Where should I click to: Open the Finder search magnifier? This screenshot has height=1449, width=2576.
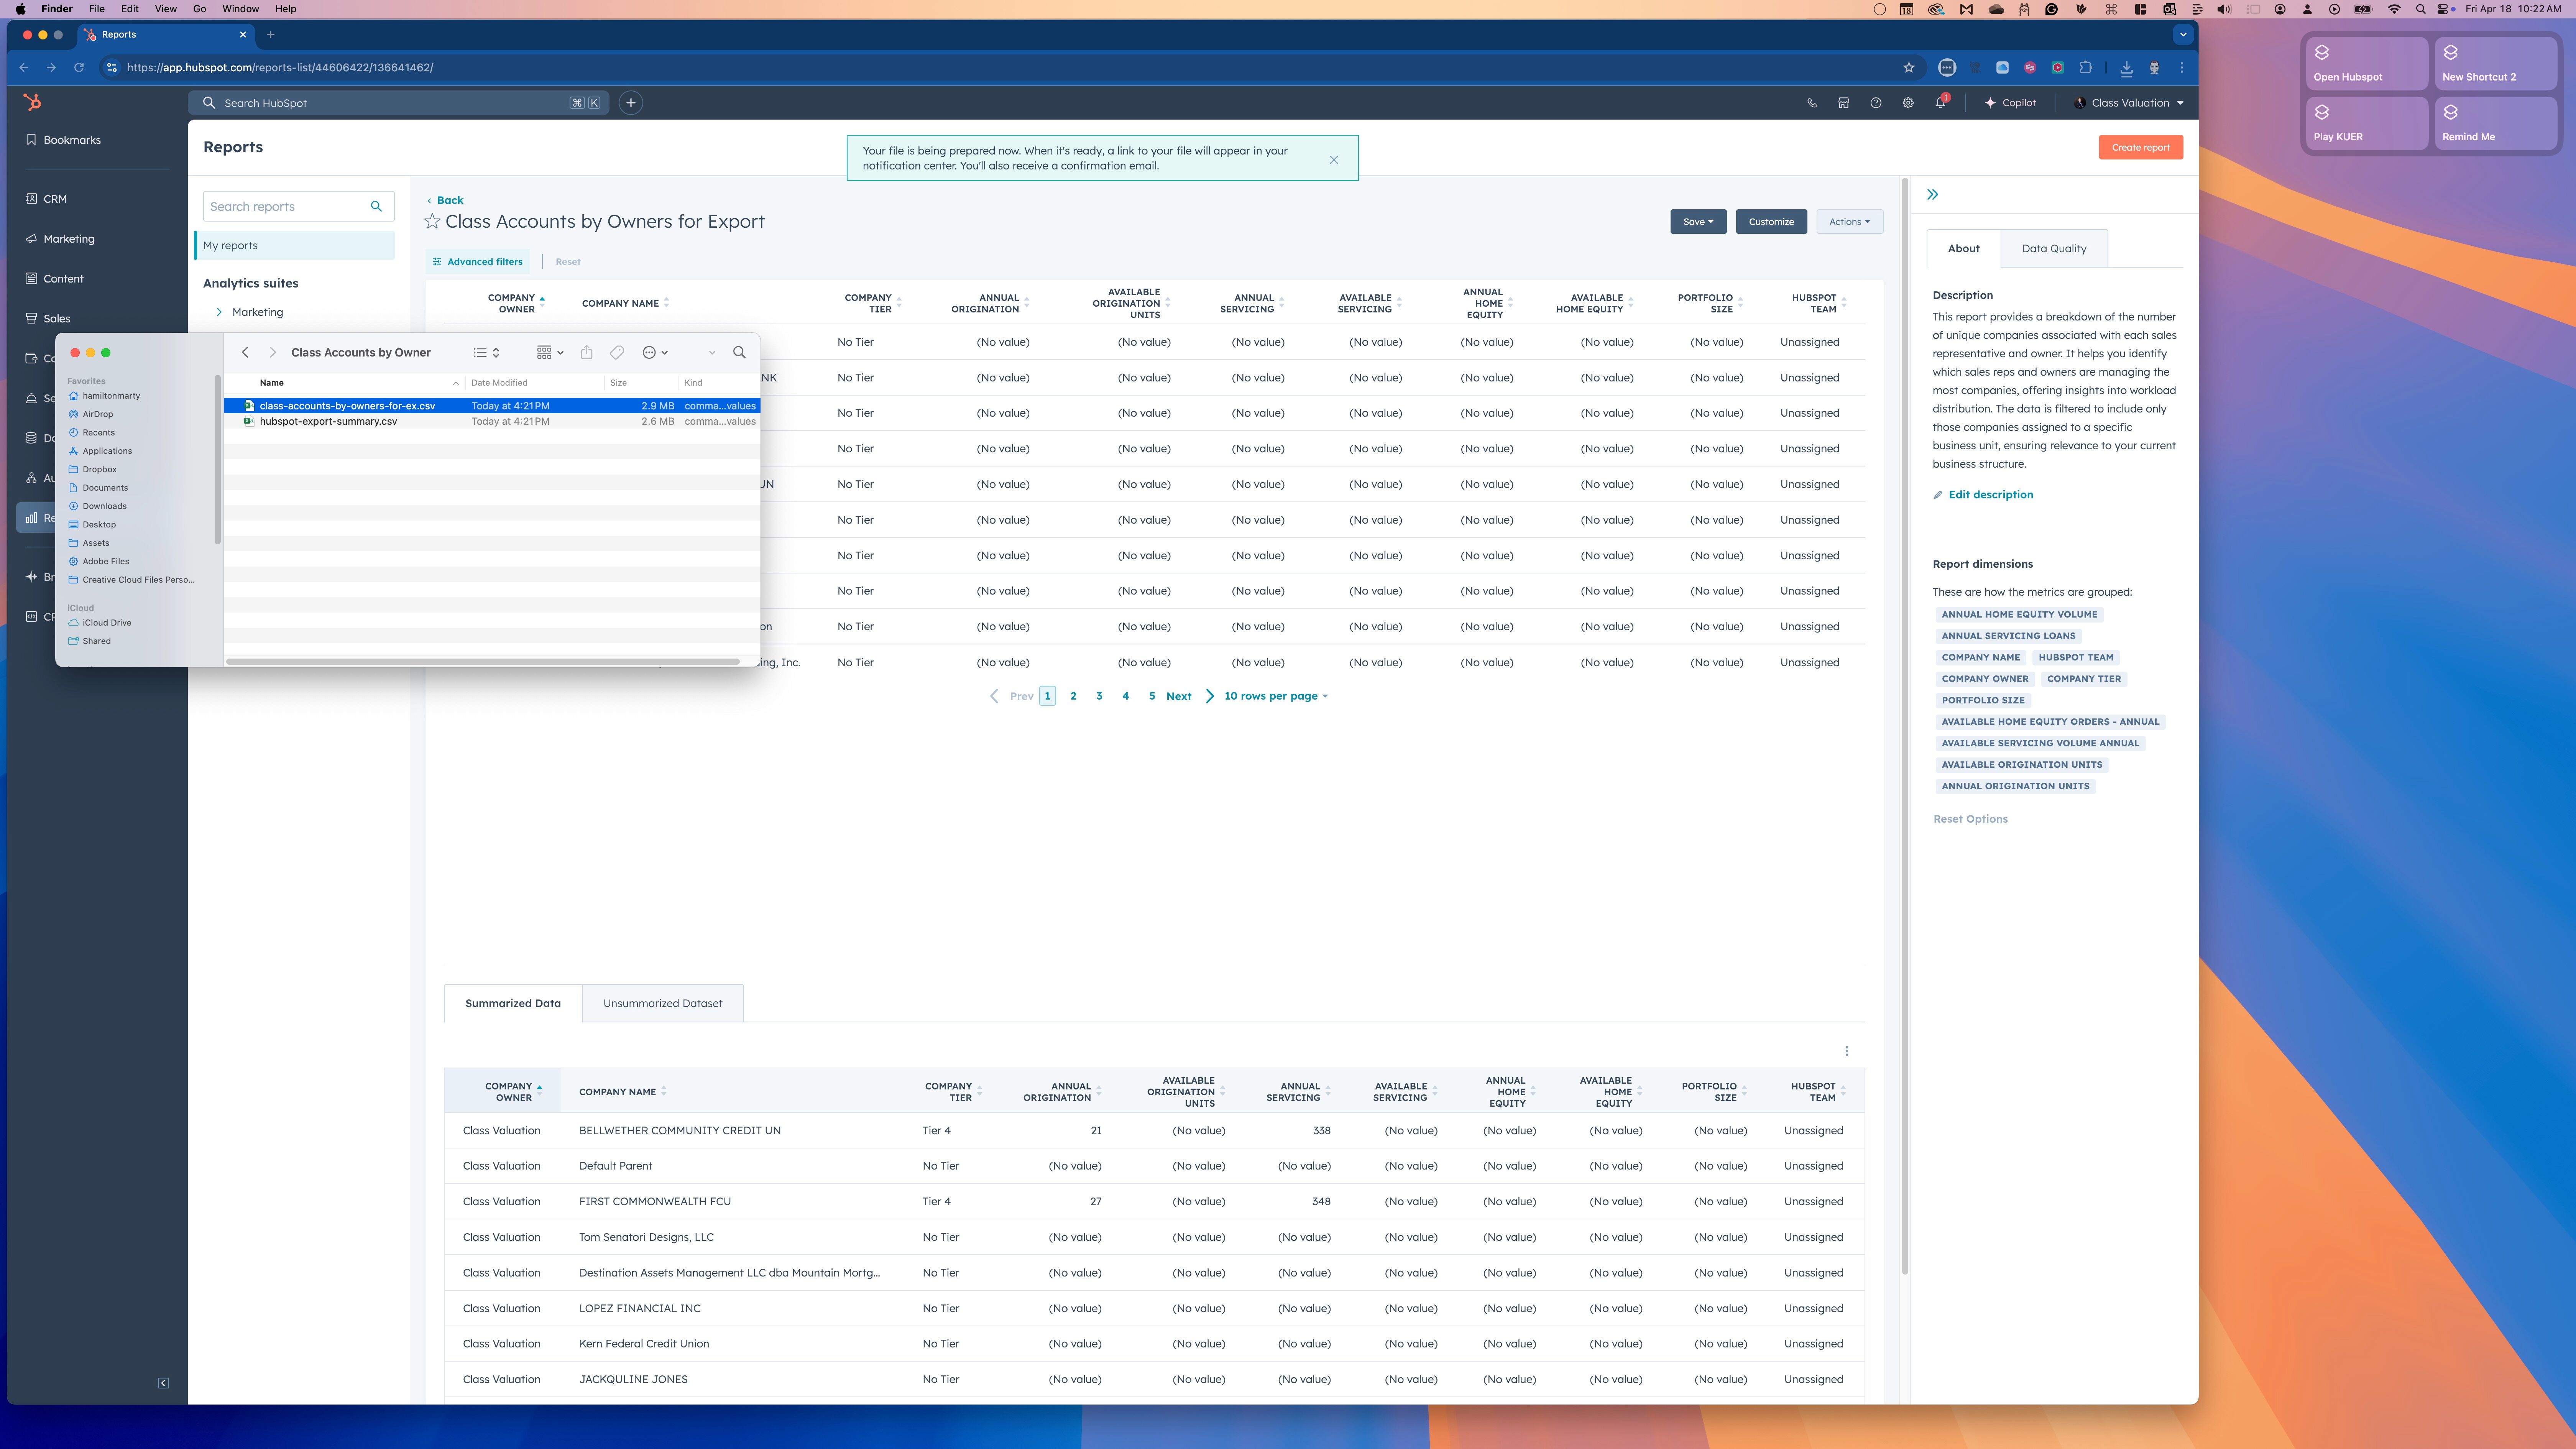pyautogui.click(x=739, y=352)
